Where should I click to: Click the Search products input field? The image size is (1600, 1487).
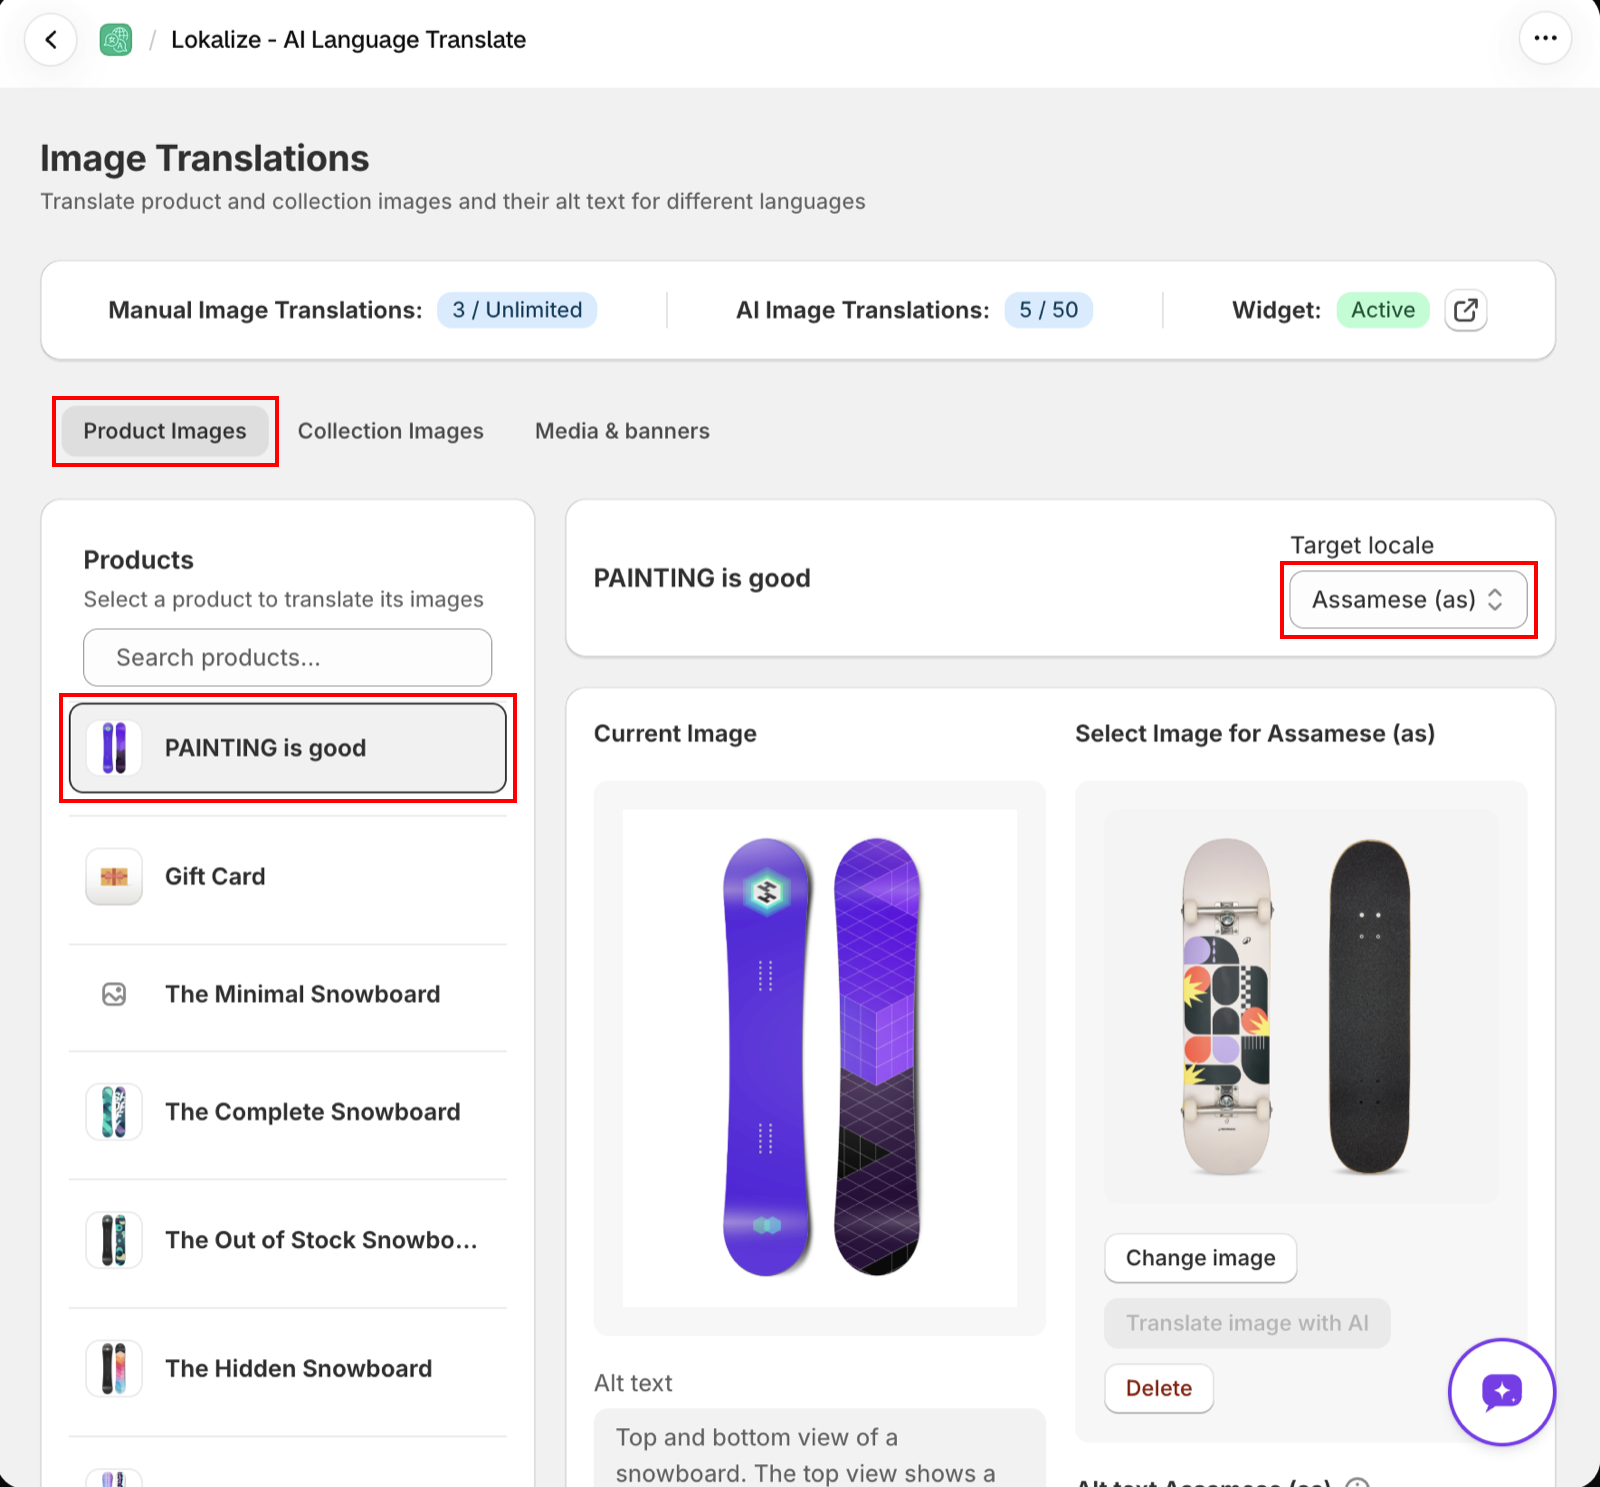point(288,657)
